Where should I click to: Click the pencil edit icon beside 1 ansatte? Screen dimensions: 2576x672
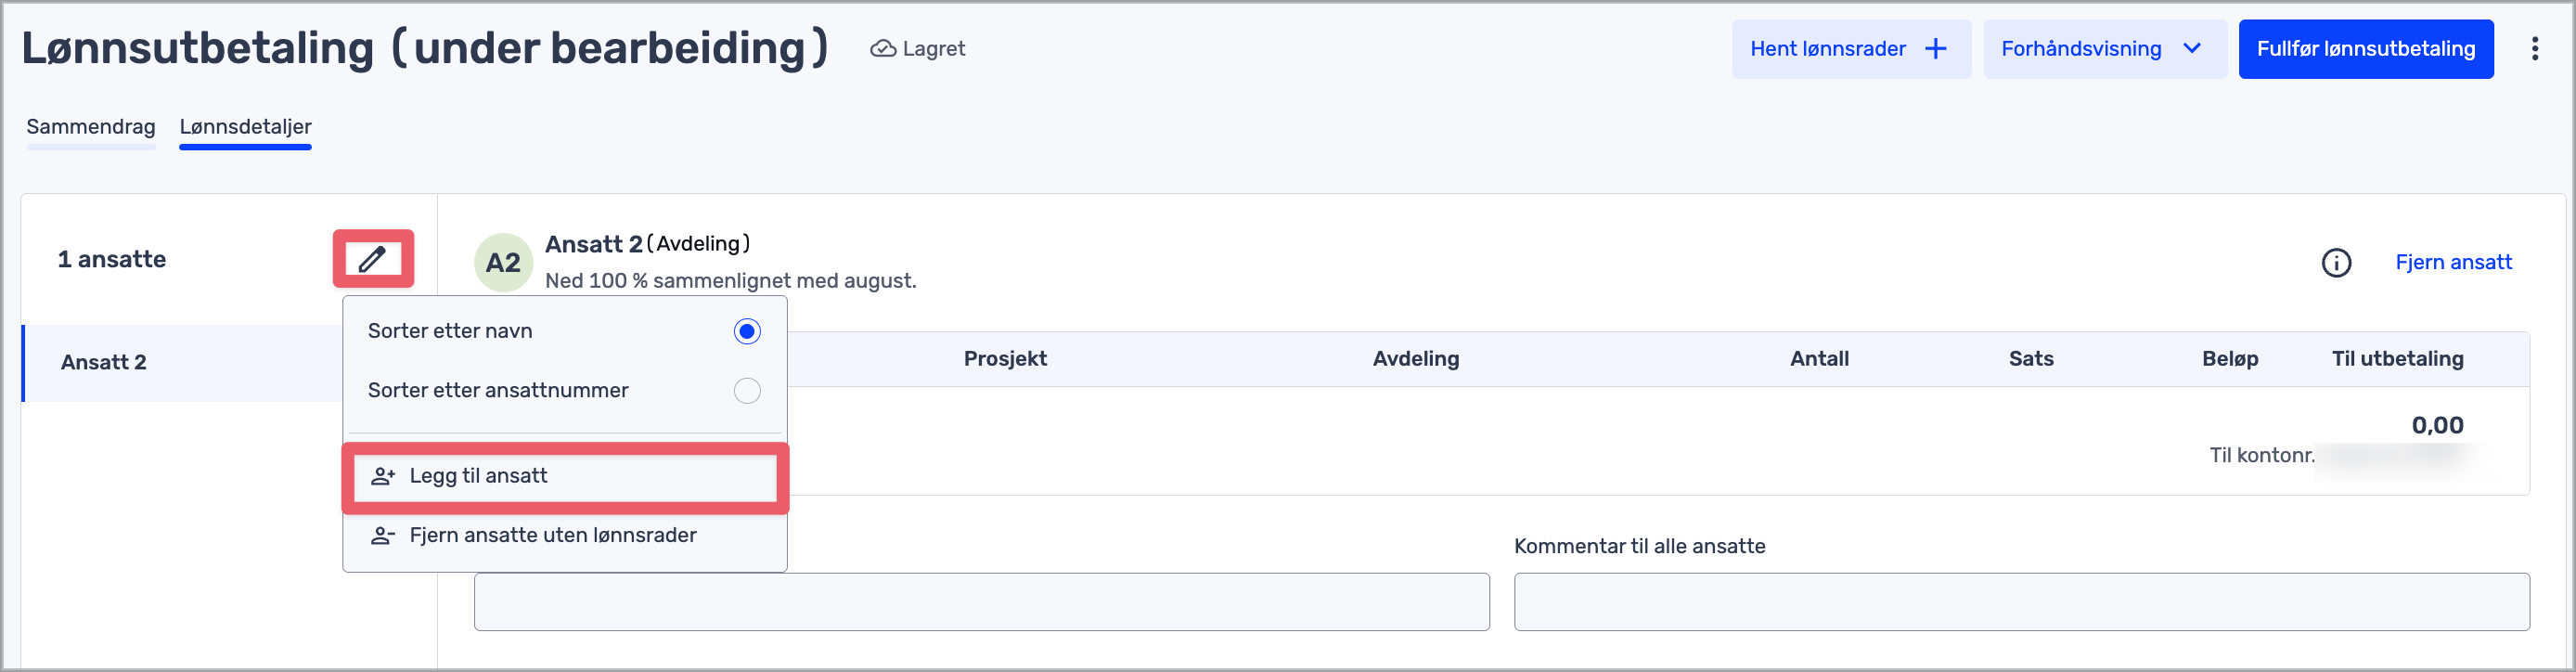[372, 259]
